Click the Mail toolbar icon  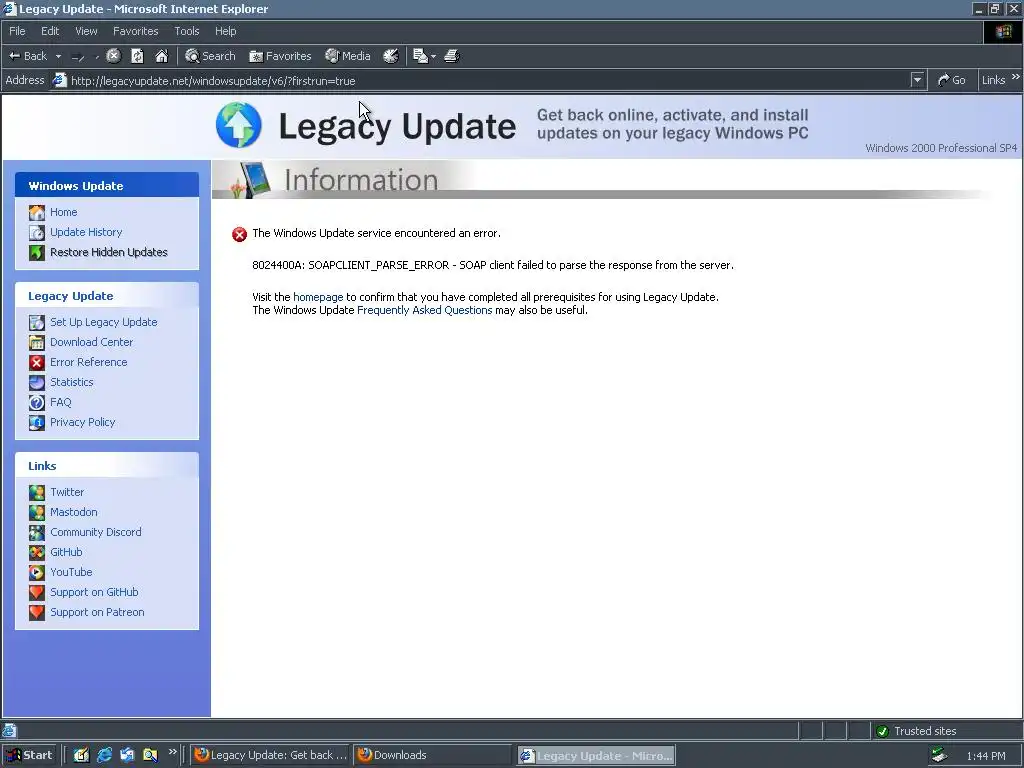[x=421, y=56]
